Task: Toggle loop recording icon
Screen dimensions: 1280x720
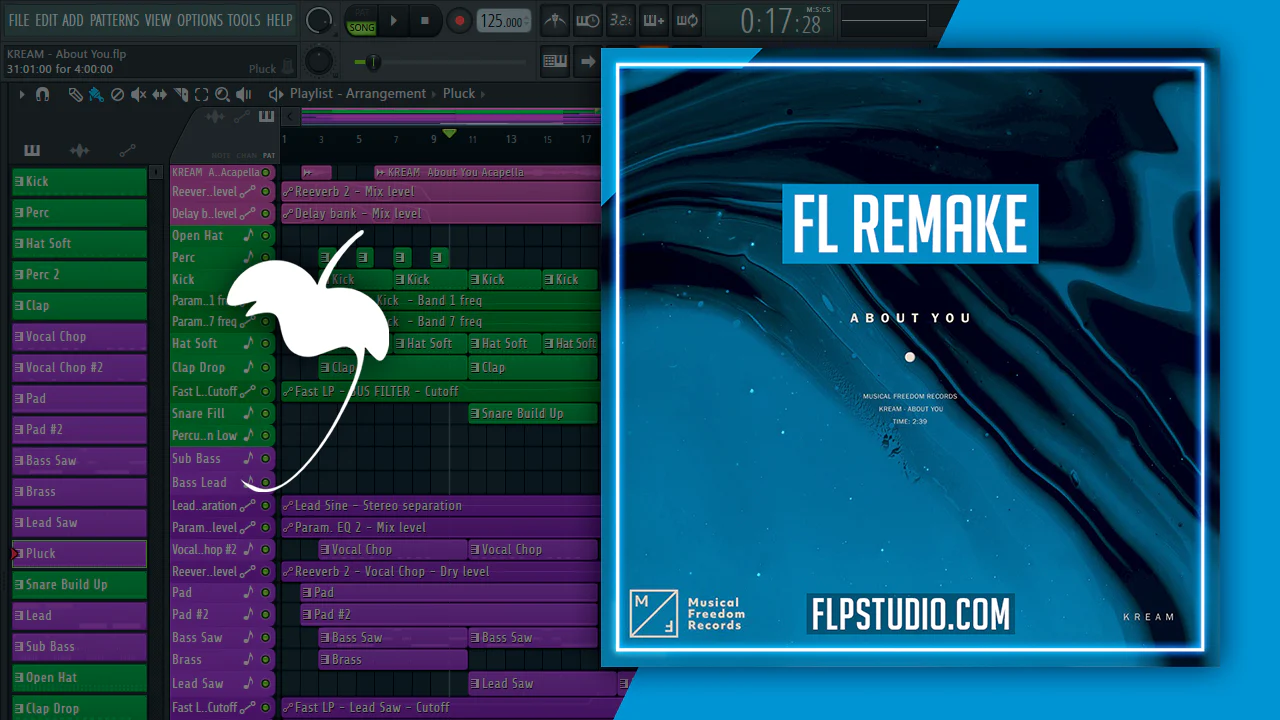Action: (x=687, y=20)
